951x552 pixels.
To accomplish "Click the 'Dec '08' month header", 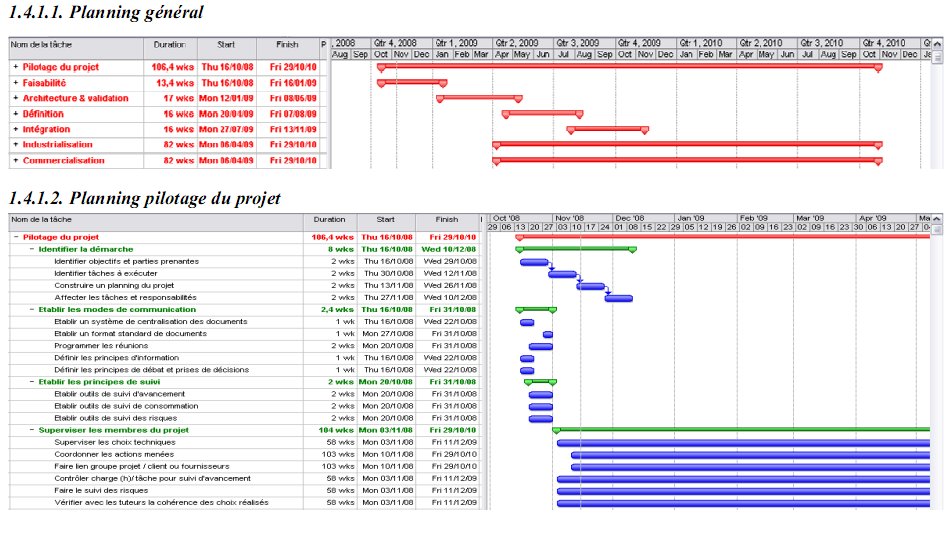I will click(x=630, y=217).
